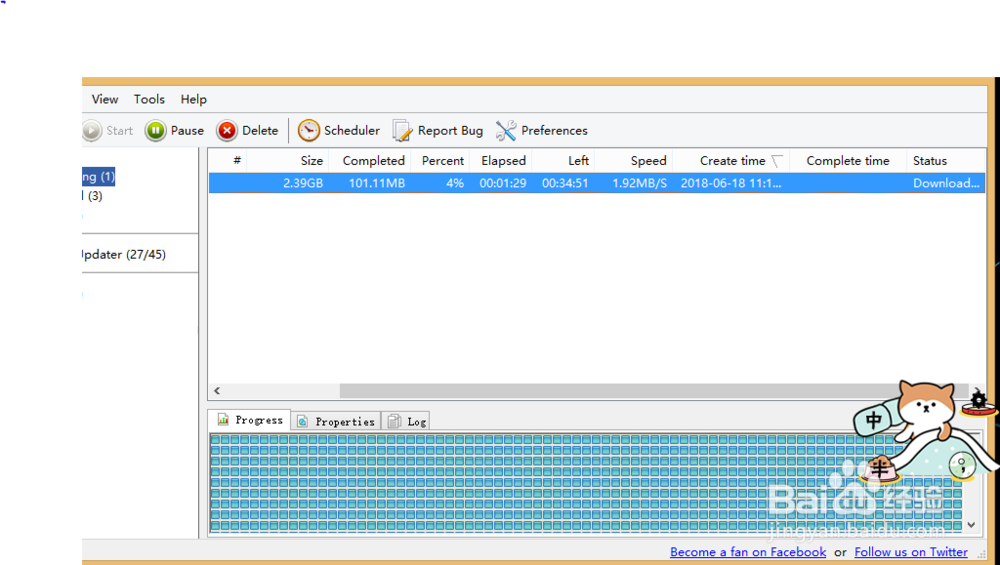The height and width of the screenshot is (565, 1000).
Task: Open Follow us on Twitter link
Action: coord(911,552)
